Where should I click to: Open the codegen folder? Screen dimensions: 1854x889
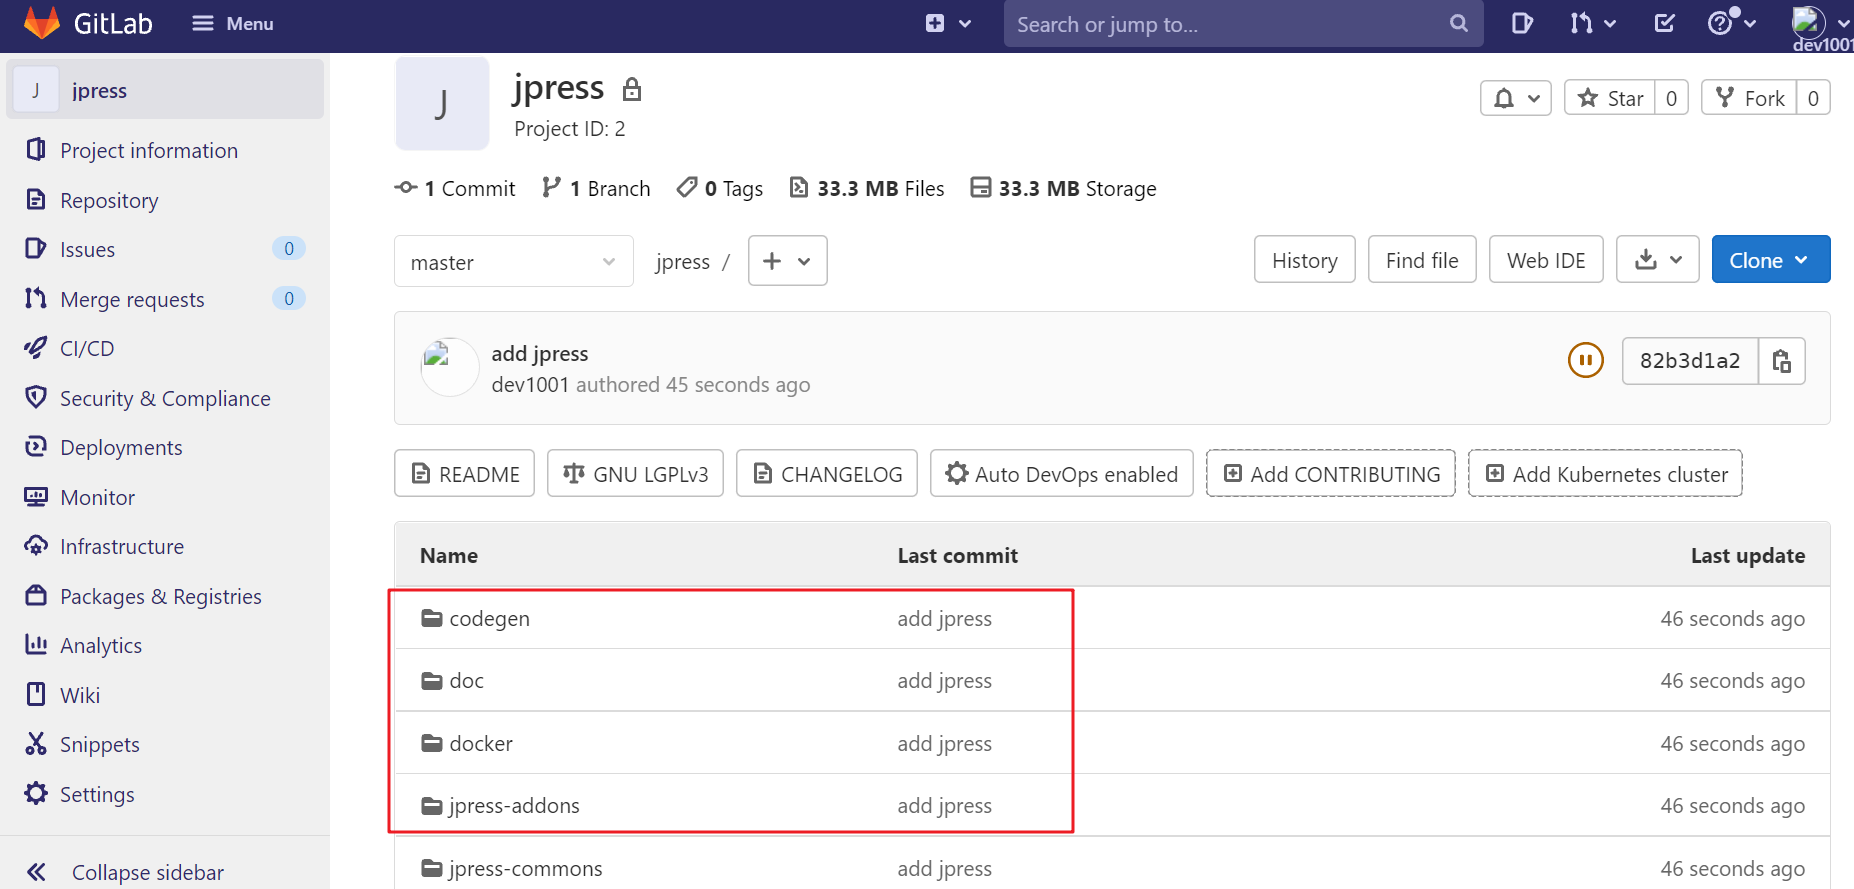point(489,618)
